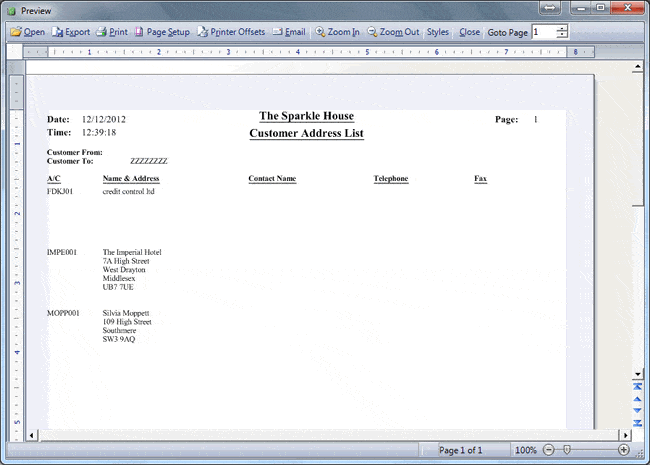Jump to last page using bottom arrow
Image resolution: width=650 pixels, height=465 pixels.
pyautogui.click(x=638, y=423)
